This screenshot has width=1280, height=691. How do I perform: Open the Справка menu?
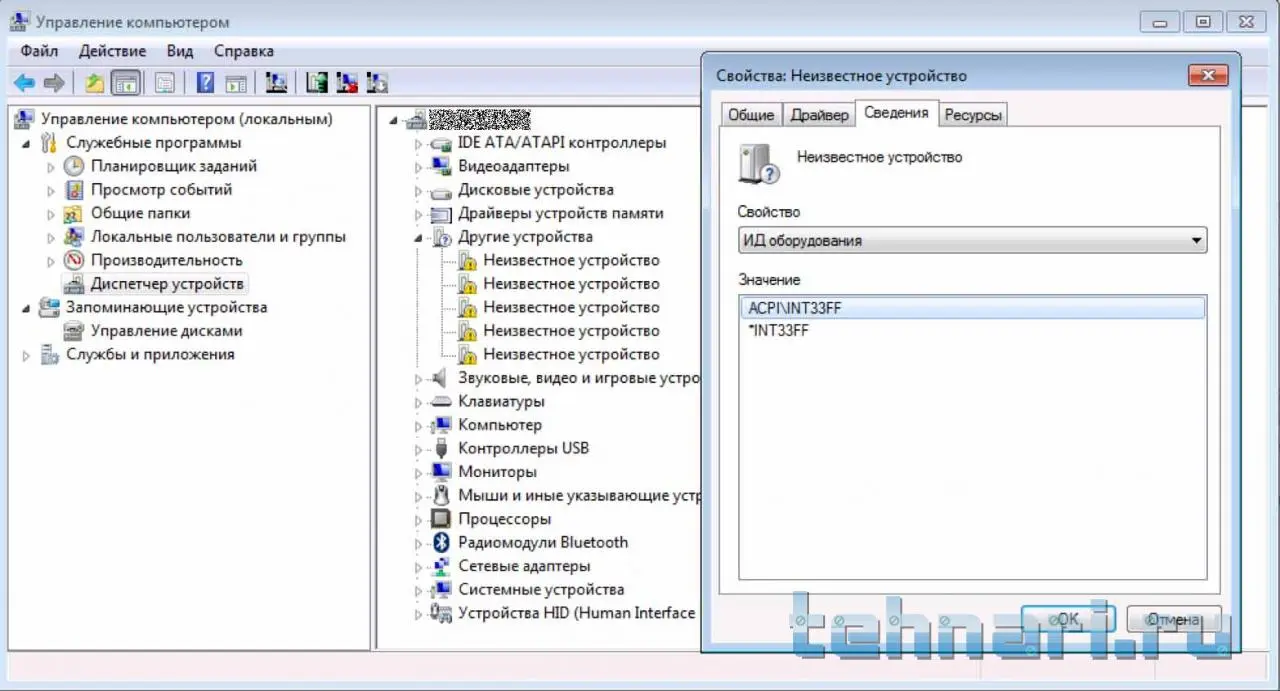coord(243,51)
